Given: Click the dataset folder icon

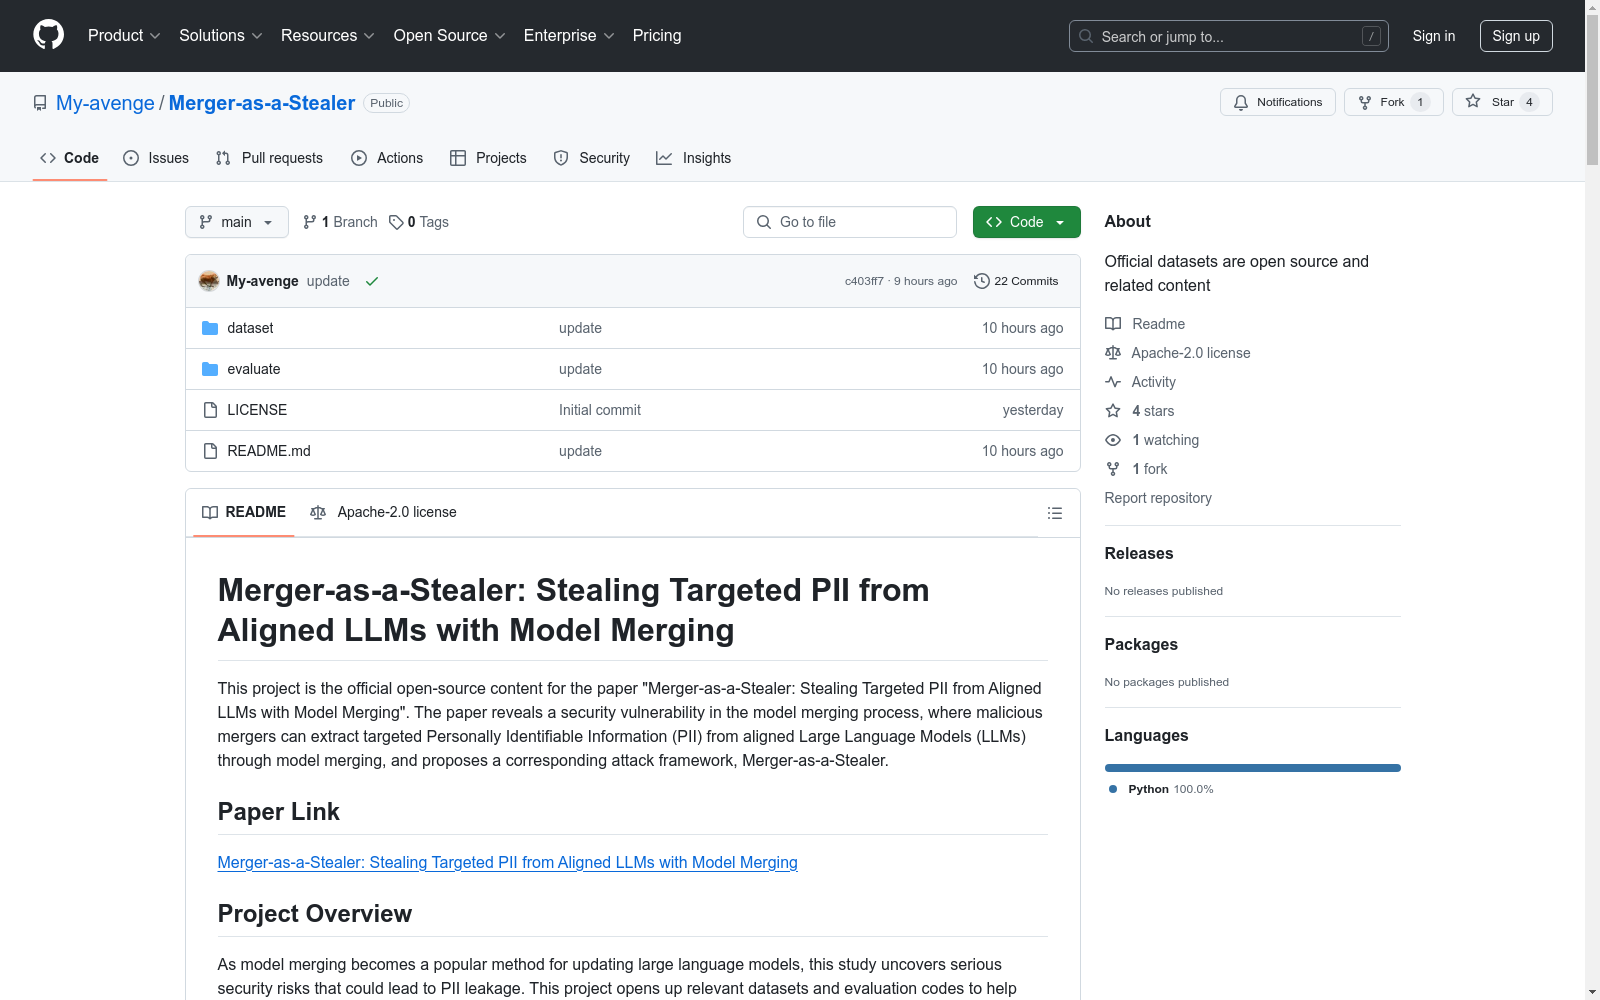Looking at the screenshot, I should click(210, 328).
